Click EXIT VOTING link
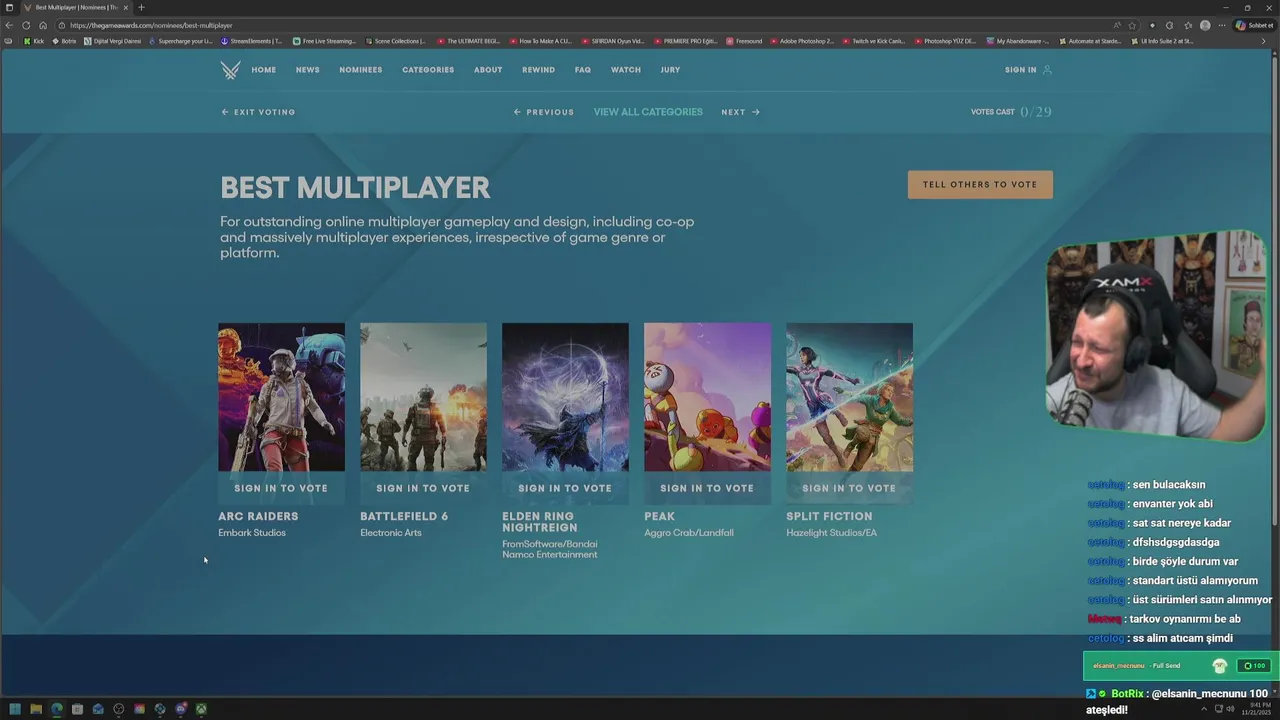1280x720 pixels. [x=258, y=112]
